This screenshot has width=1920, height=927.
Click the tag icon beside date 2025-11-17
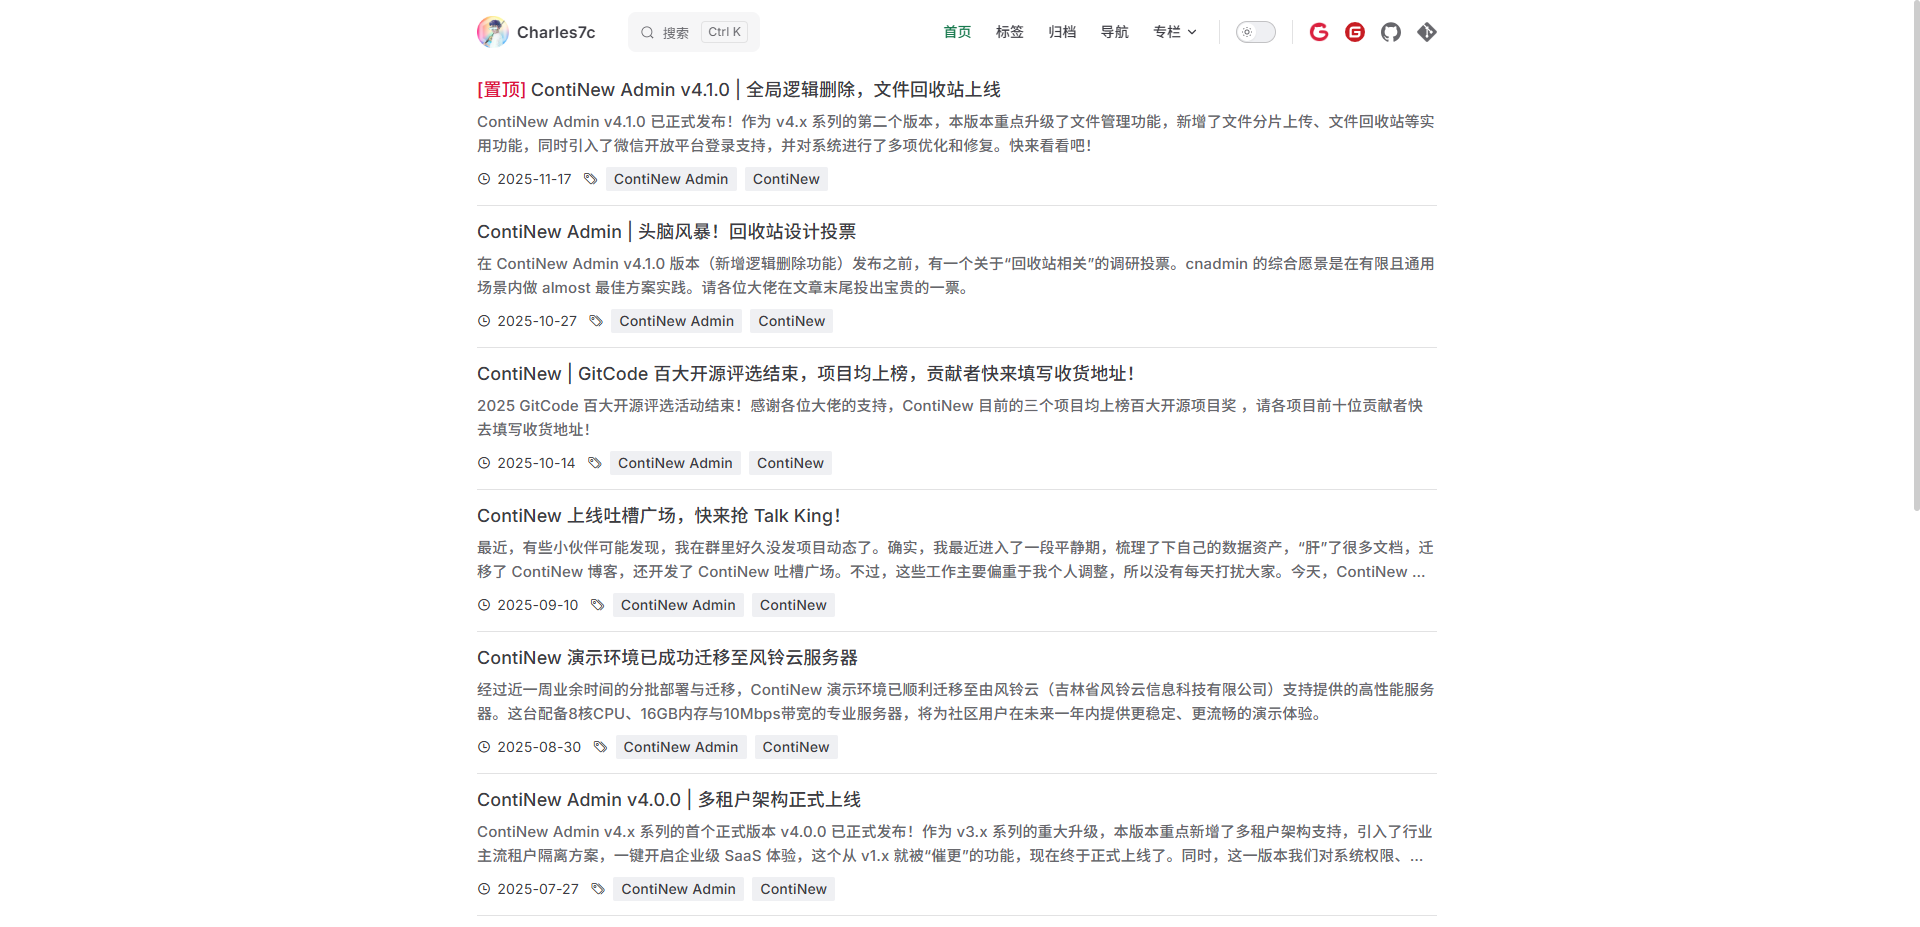591,179
